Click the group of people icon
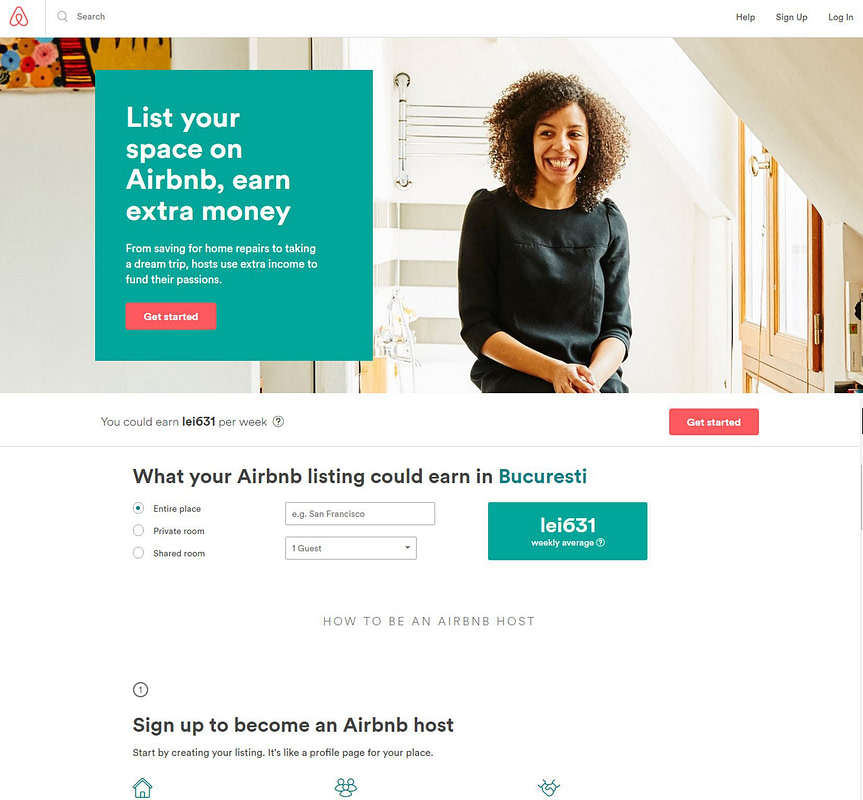This screenshot has width=863, height=800. pos(346,787)
